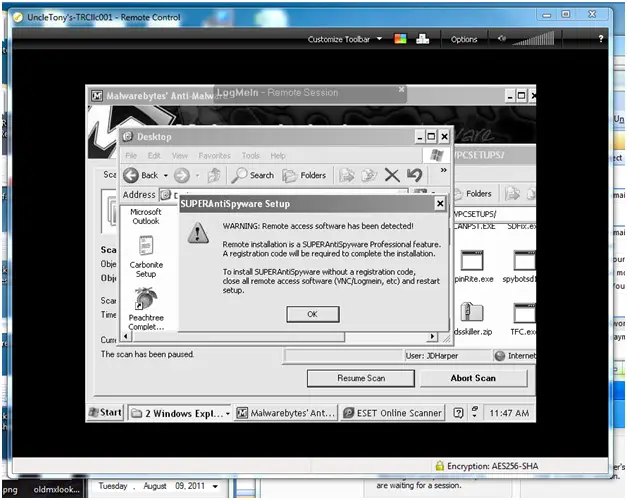Select the pinRite.exe file icon
The height and width of the screenshot is (500, 627).
pos(473,266)
